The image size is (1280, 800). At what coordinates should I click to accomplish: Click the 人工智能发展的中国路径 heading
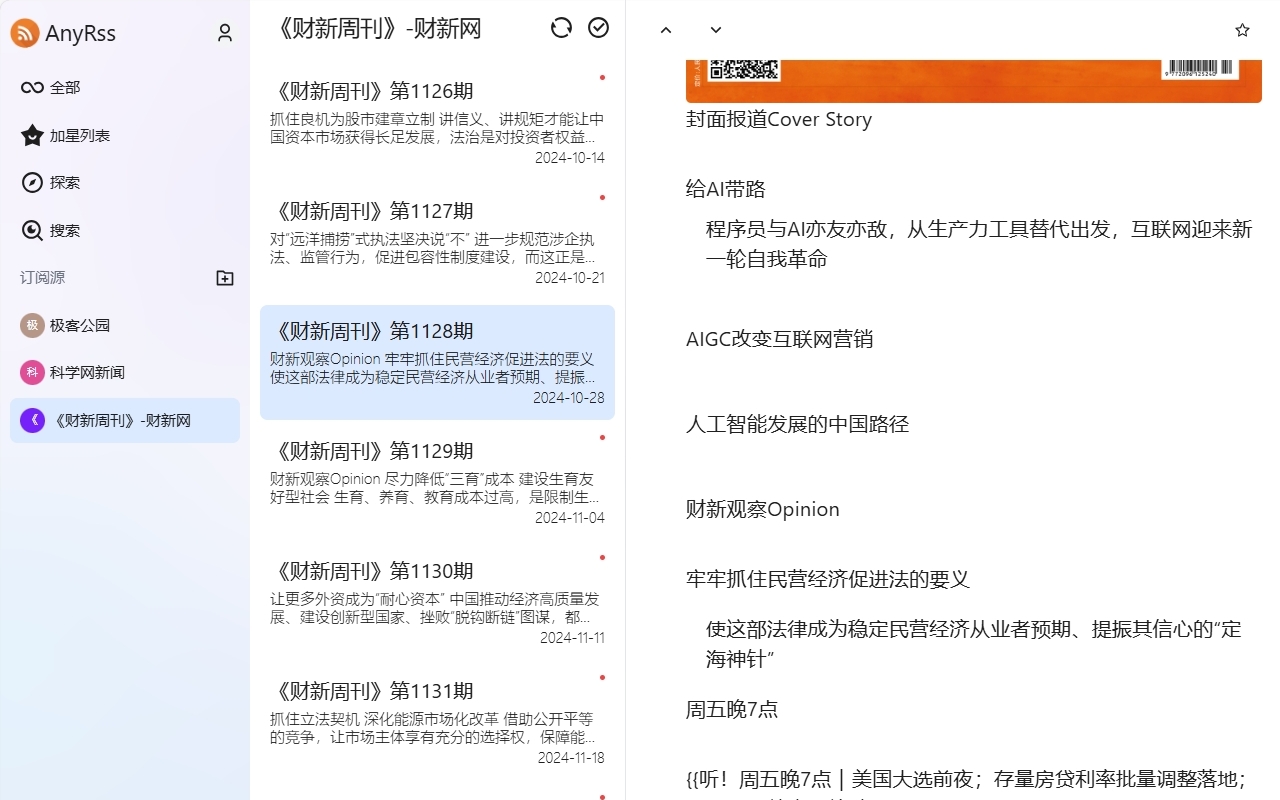(x=797, y=425)
